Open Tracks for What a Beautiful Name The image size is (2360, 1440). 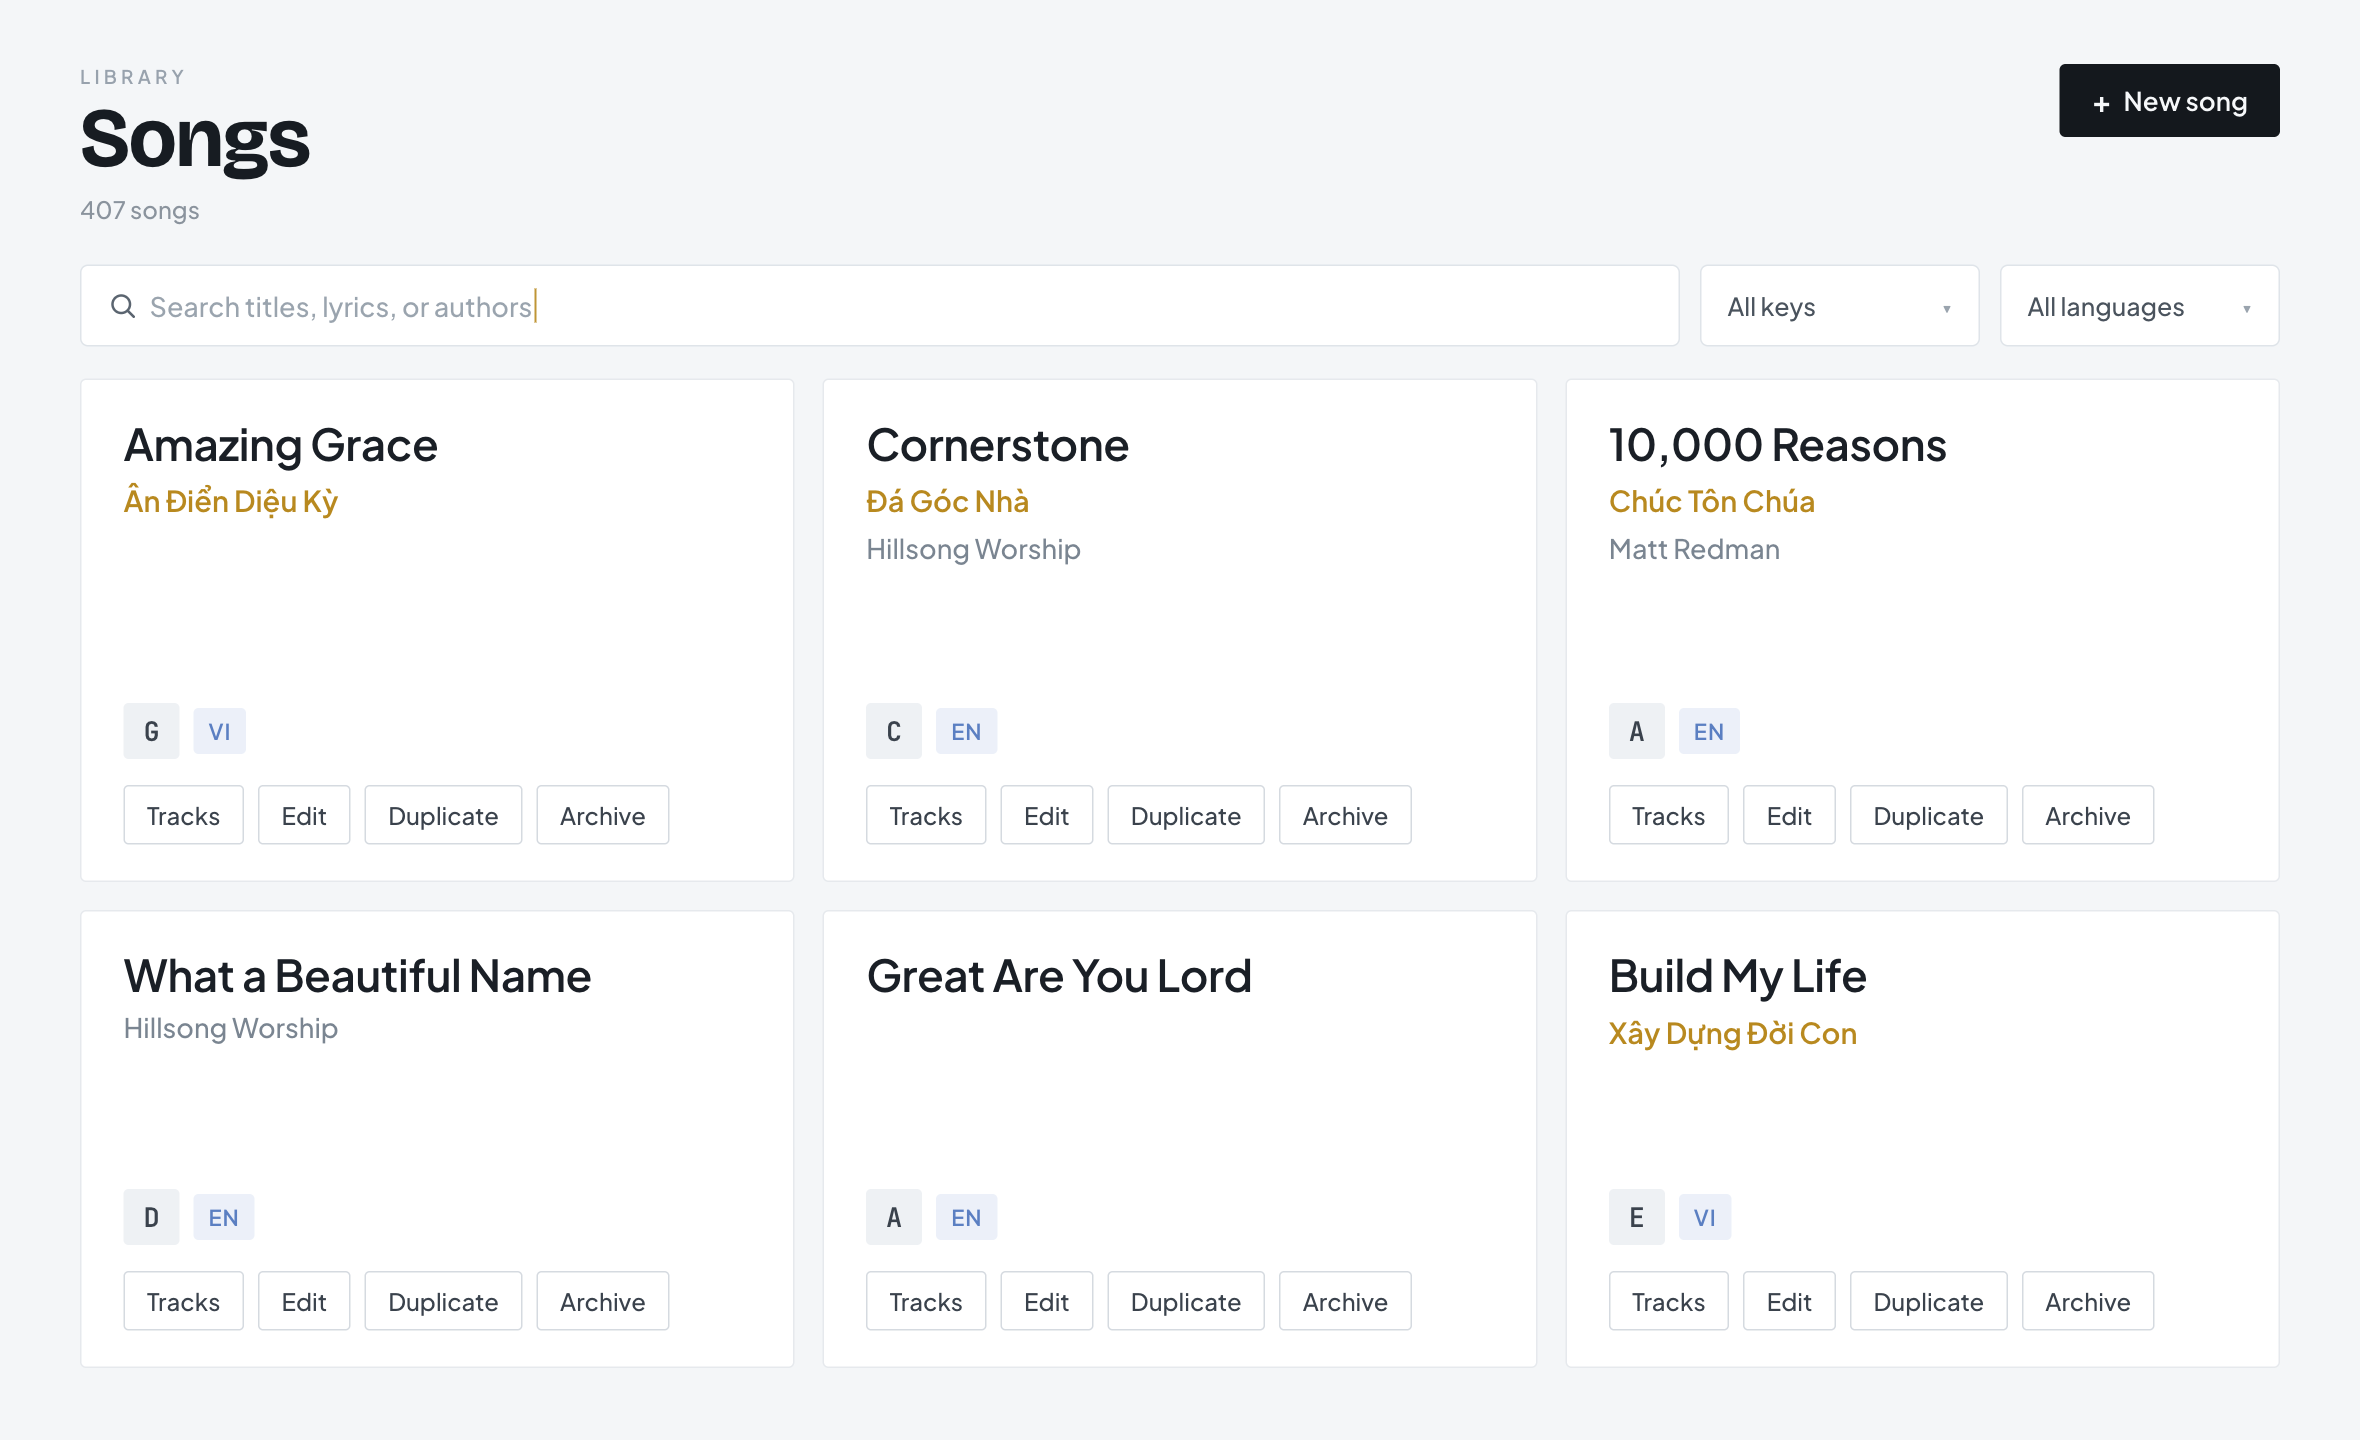pos(183,1301)
